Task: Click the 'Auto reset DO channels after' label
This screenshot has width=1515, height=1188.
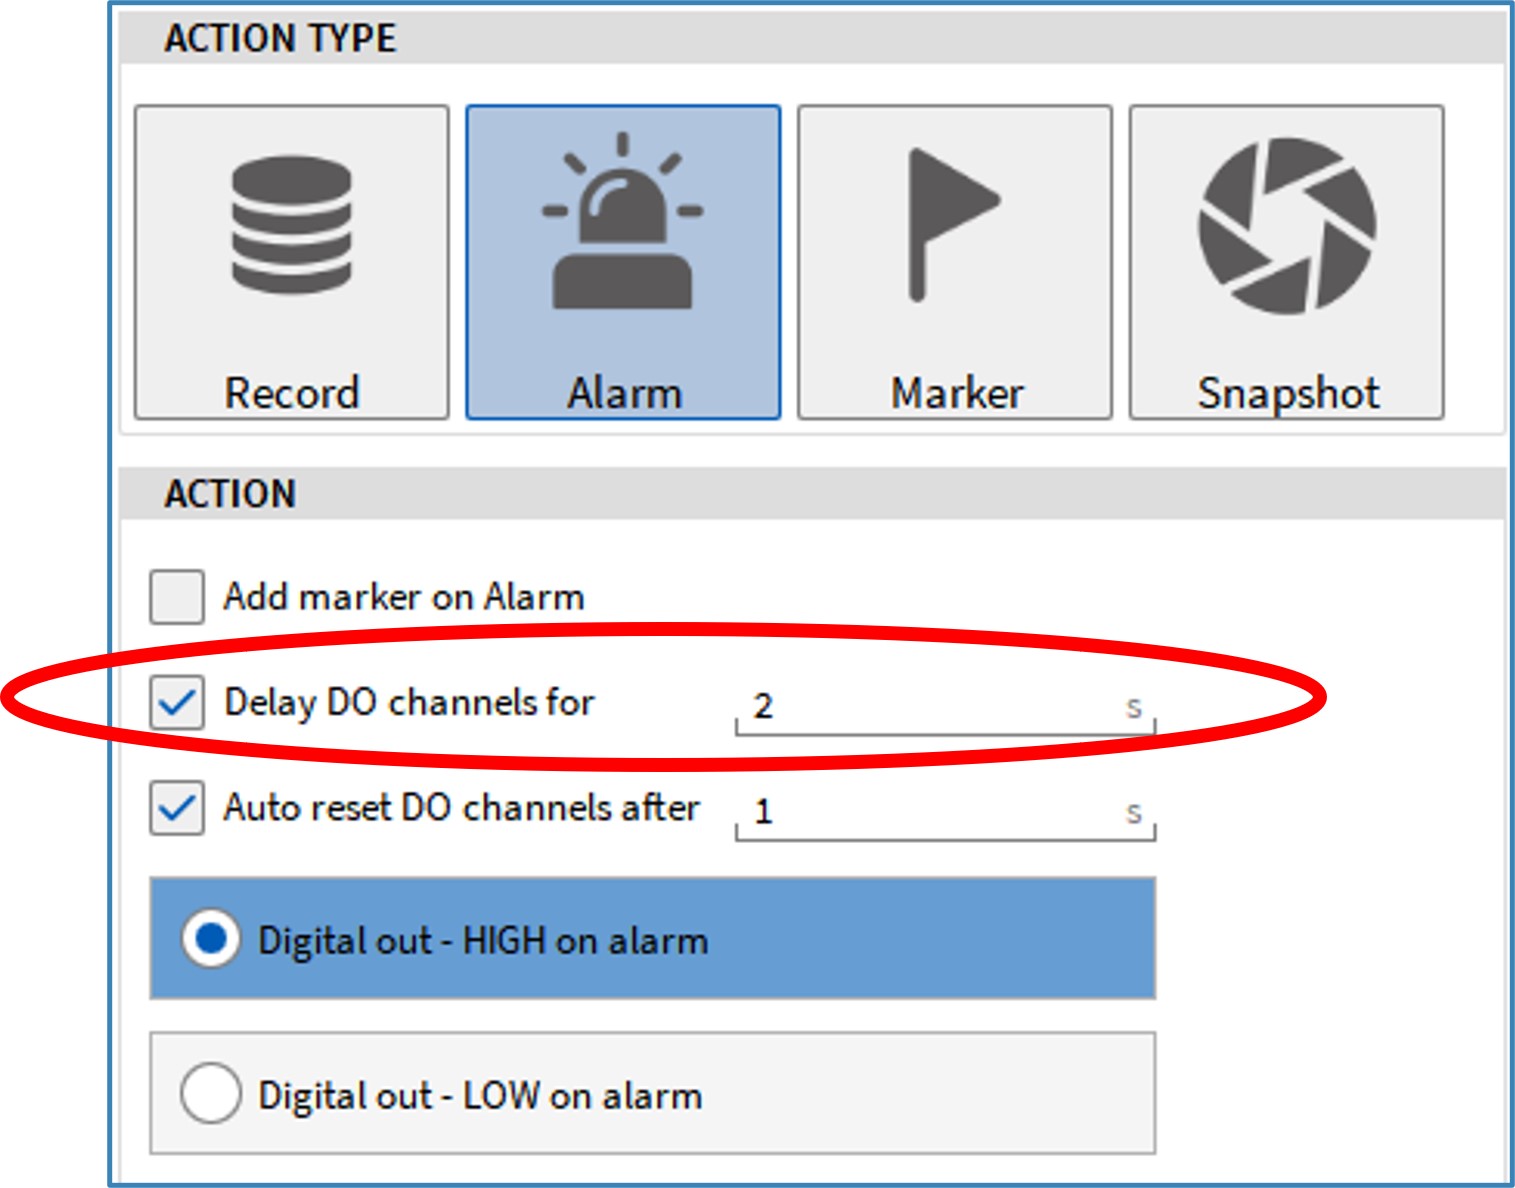Action: tap(461, 808)
